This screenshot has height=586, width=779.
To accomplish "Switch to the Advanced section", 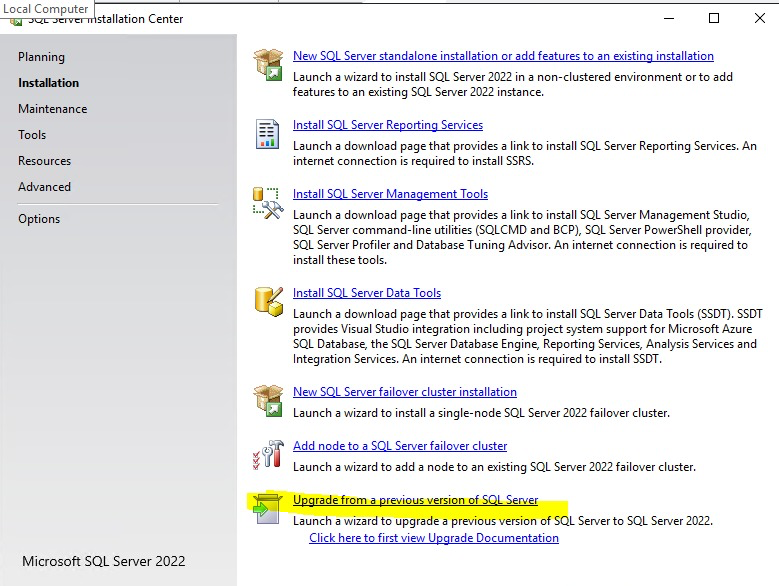I will (x=44, y=187).
